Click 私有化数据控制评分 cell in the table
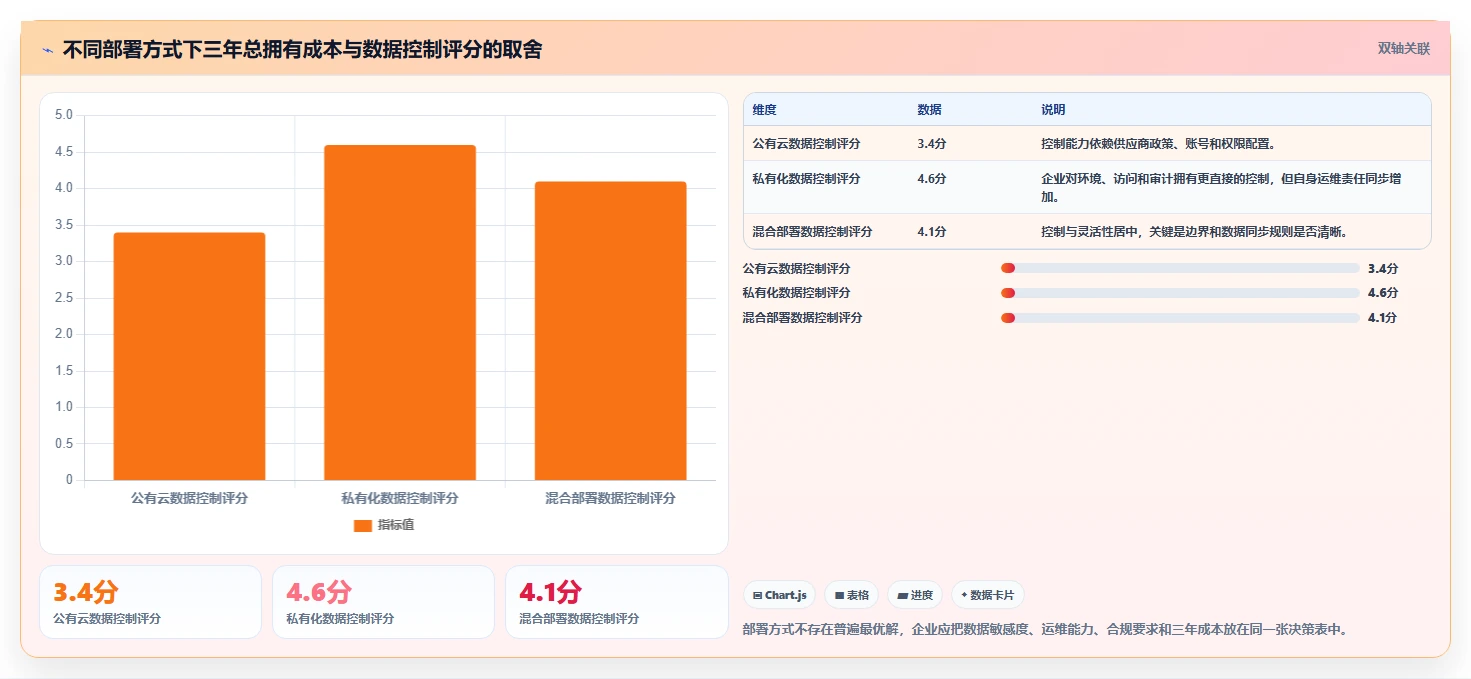The width and height of the screenshot is (1471, 679). pyautogui.click(x=806, y=179)
